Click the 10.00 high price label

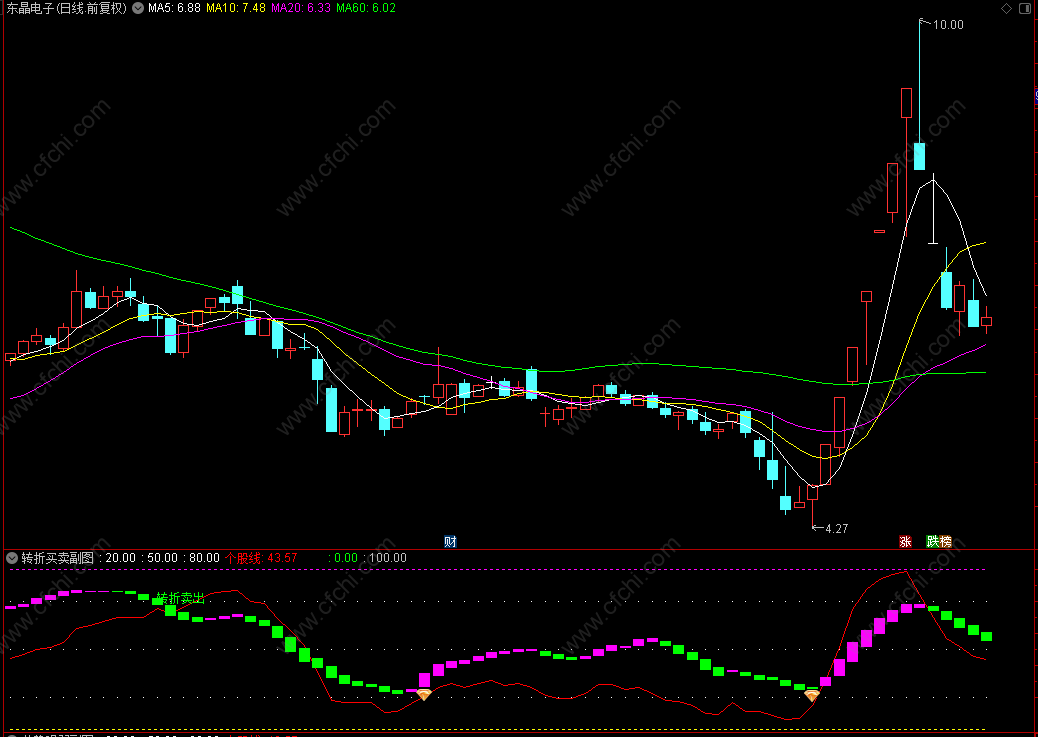948,25
